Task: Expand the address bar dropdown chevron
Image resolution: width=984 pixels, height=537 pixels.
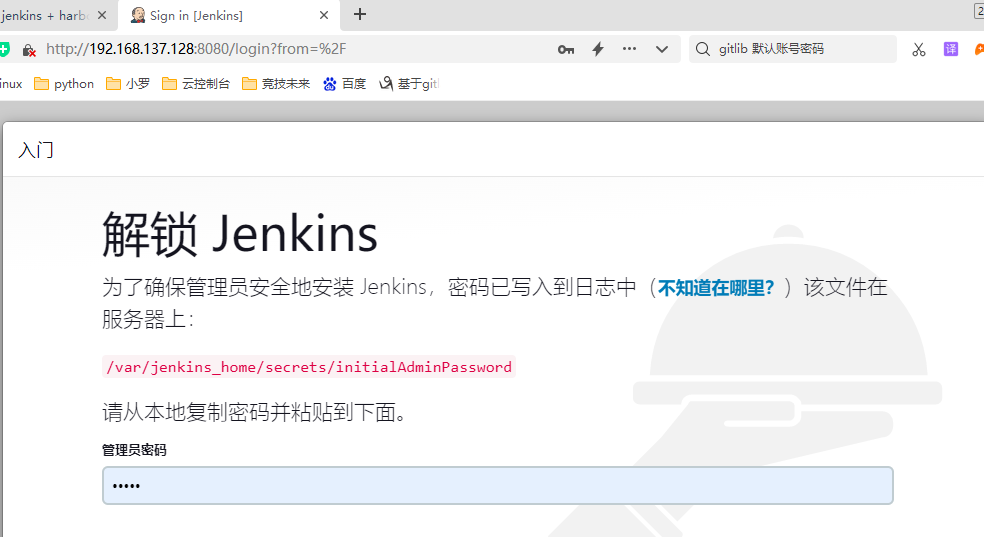Action: pyautogui.click(x=662, y=49)
